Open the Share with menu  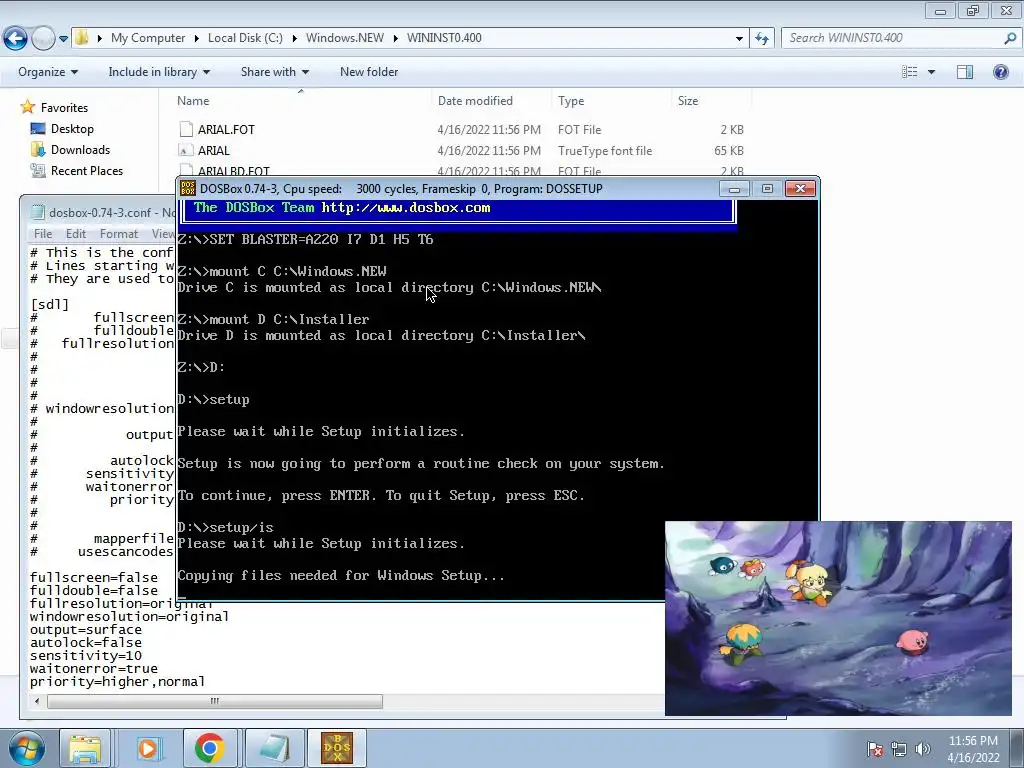(x=274, y=72)
